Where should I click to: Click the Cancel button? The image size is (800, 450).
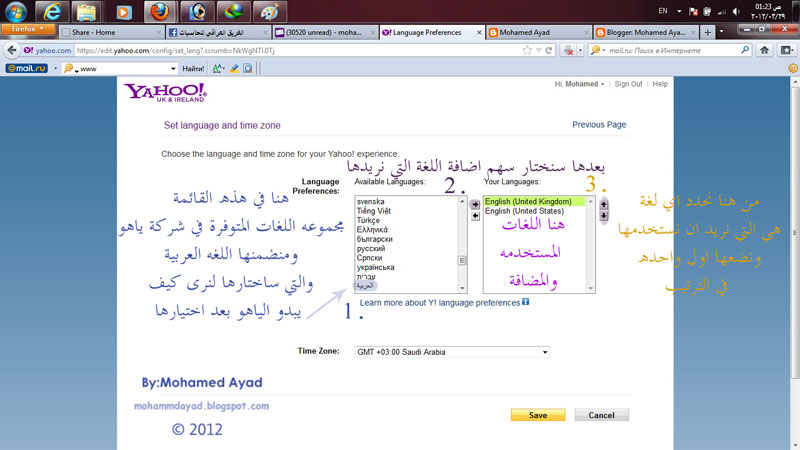click(x=602, y=415)
